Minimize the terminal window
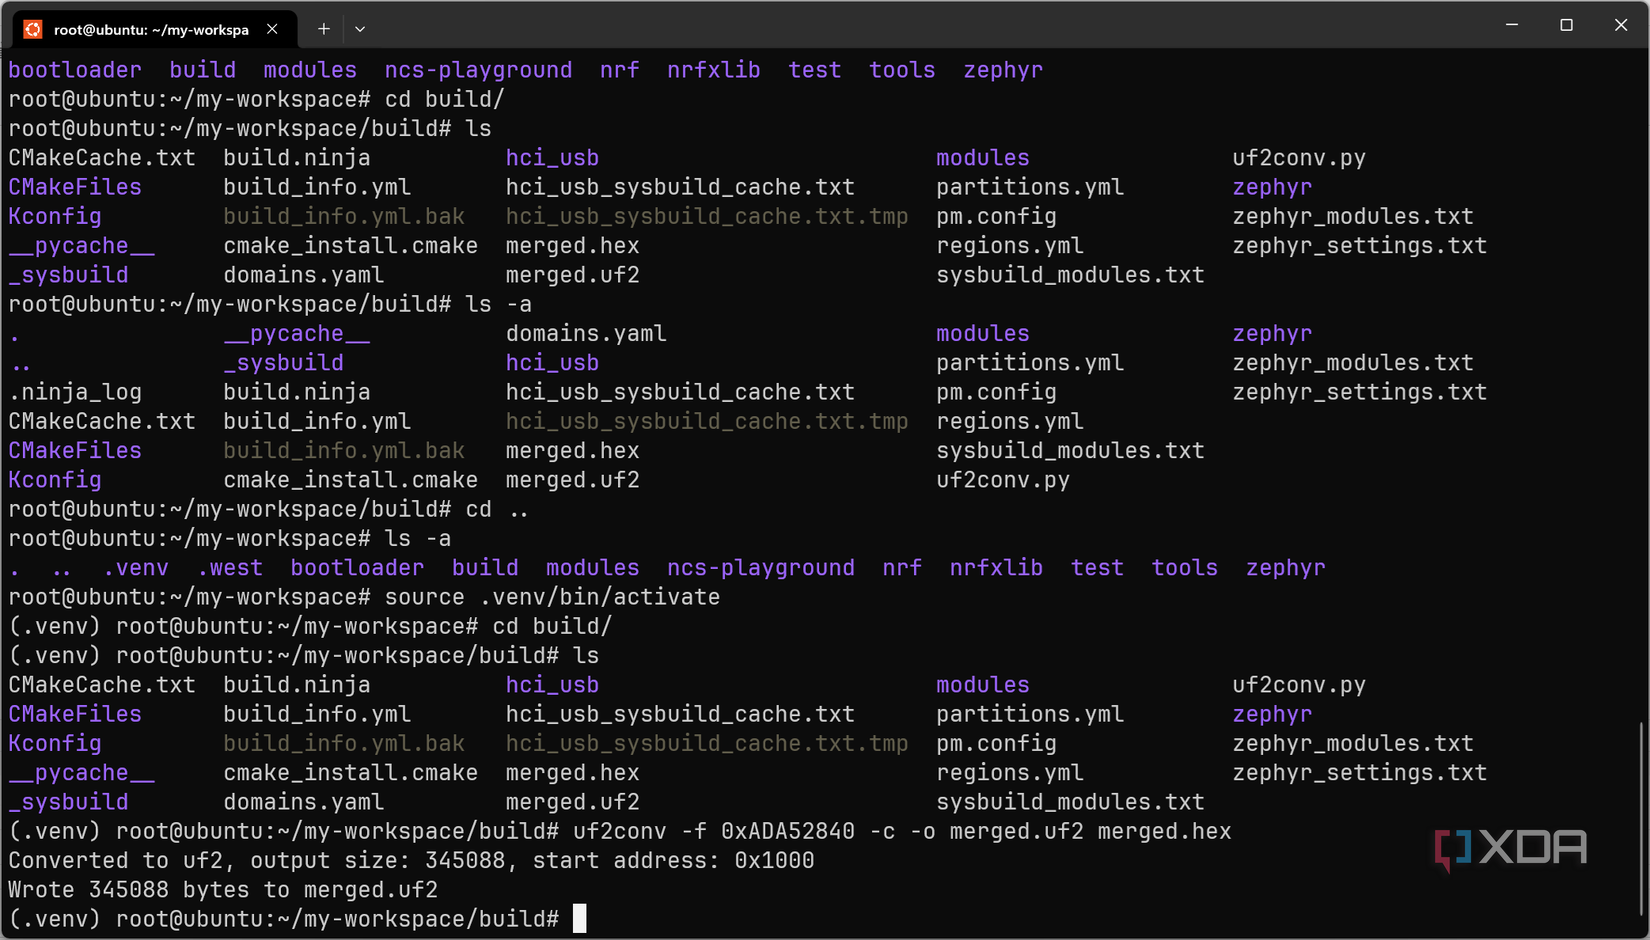 pos(1512,25)
